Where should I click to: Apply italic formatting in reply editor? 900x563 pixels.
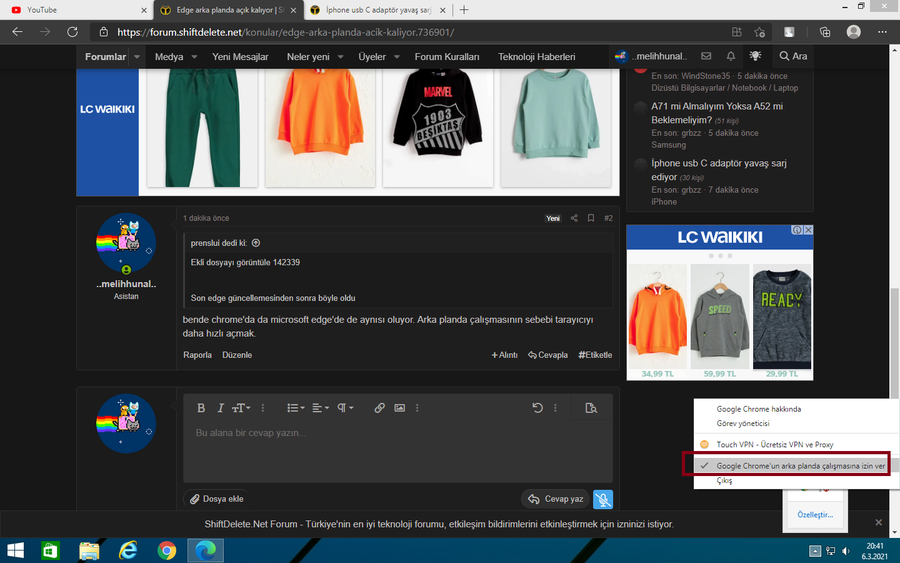[x=220, y=408]
